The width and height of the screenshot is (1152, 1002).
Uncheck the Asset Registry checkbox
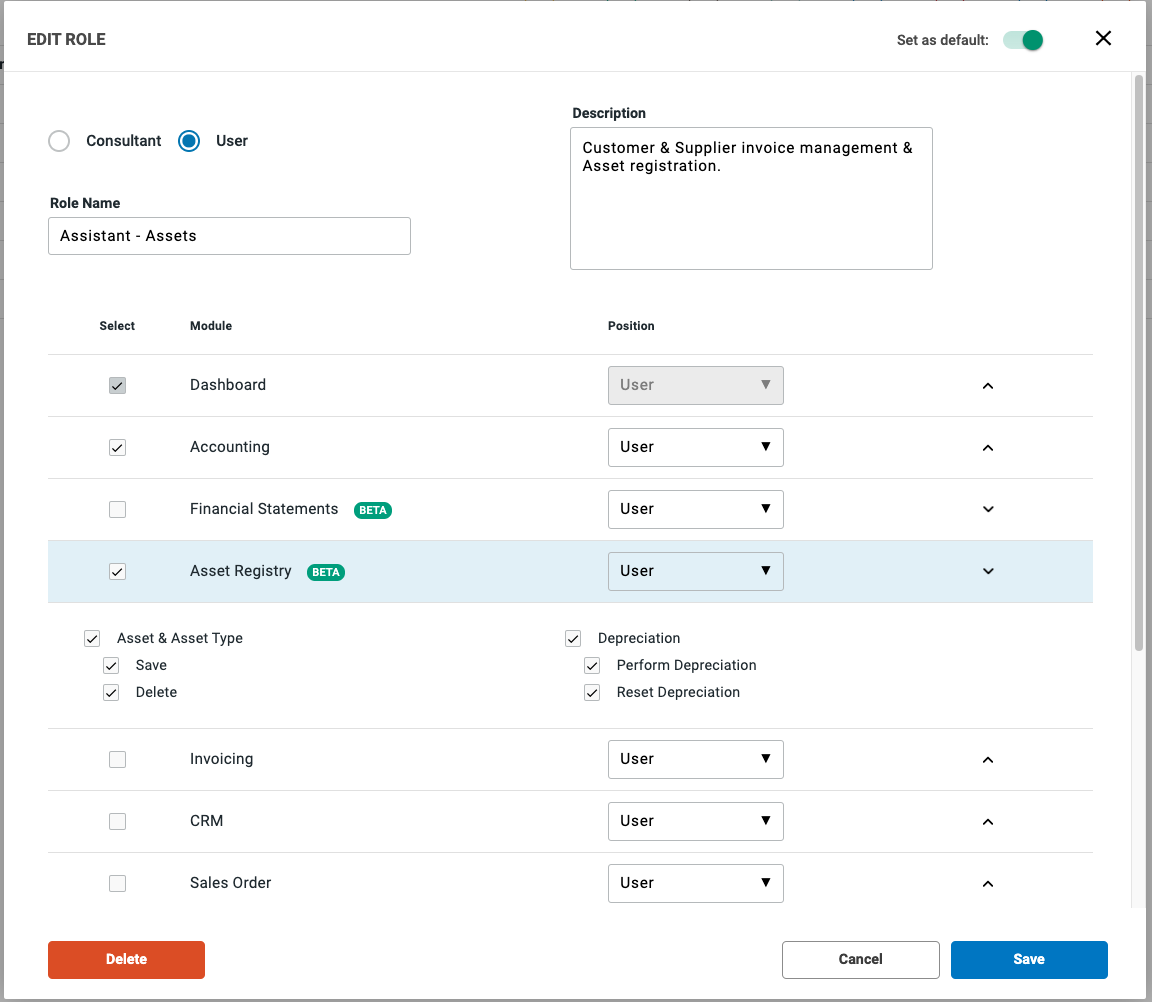click(117, 572)
